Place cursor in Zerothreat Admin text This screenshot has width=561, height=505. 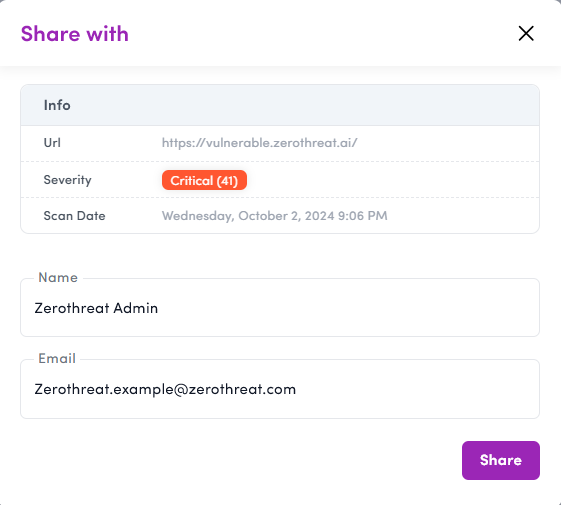(96, 308)
